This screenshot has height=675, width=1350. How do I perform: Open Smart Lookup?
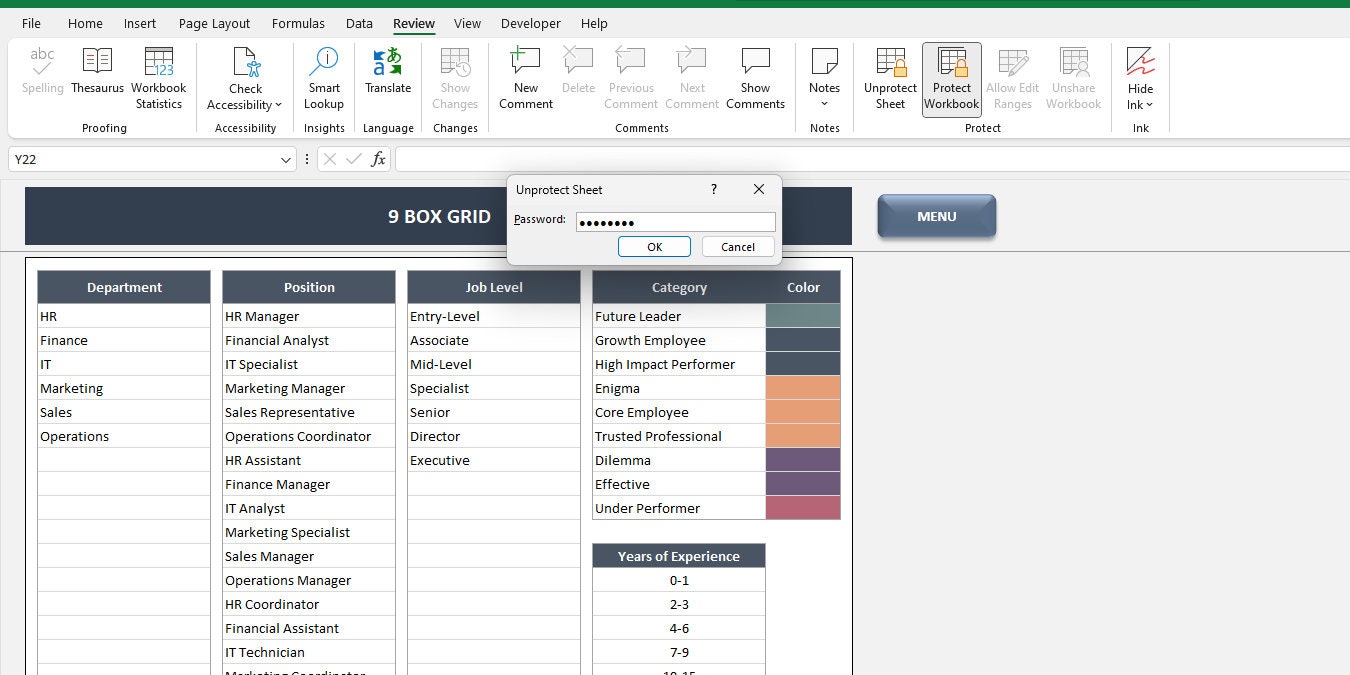click(x=324, y=80)
